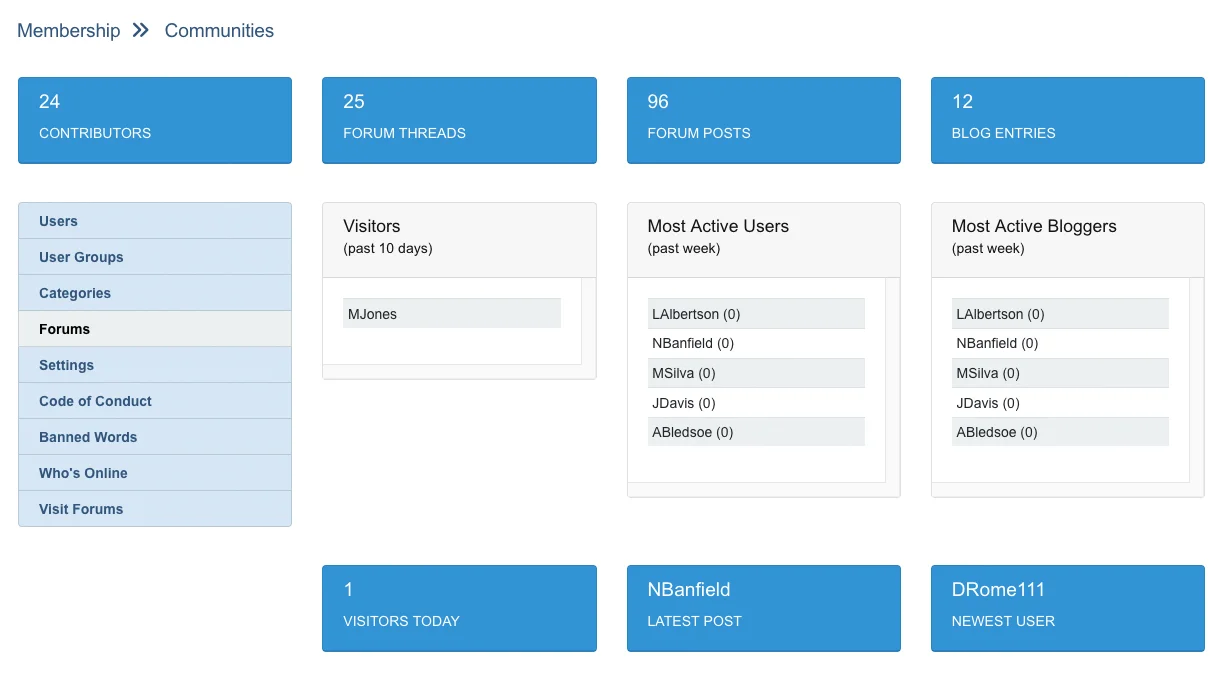Click the Latest Post tile showing NBanfield
1224x677 pixels.
(763, 607)
